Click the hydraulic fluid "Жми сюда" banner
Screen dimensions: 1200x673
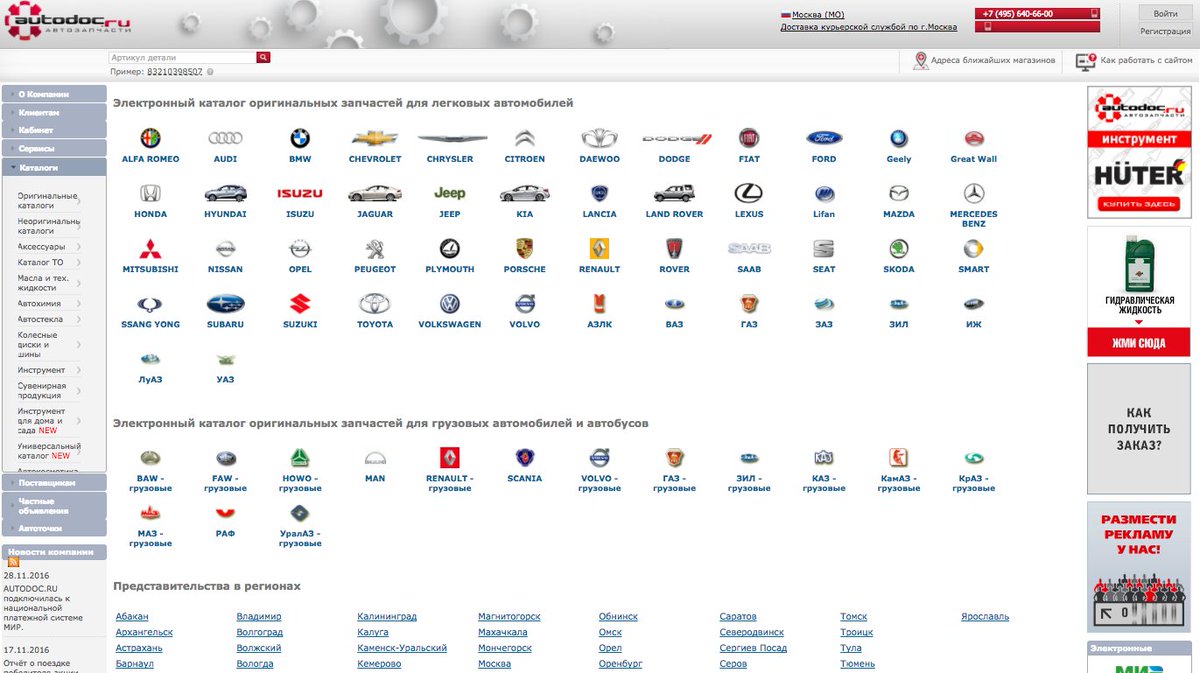pyautogui.click(x=1139, y=292)
